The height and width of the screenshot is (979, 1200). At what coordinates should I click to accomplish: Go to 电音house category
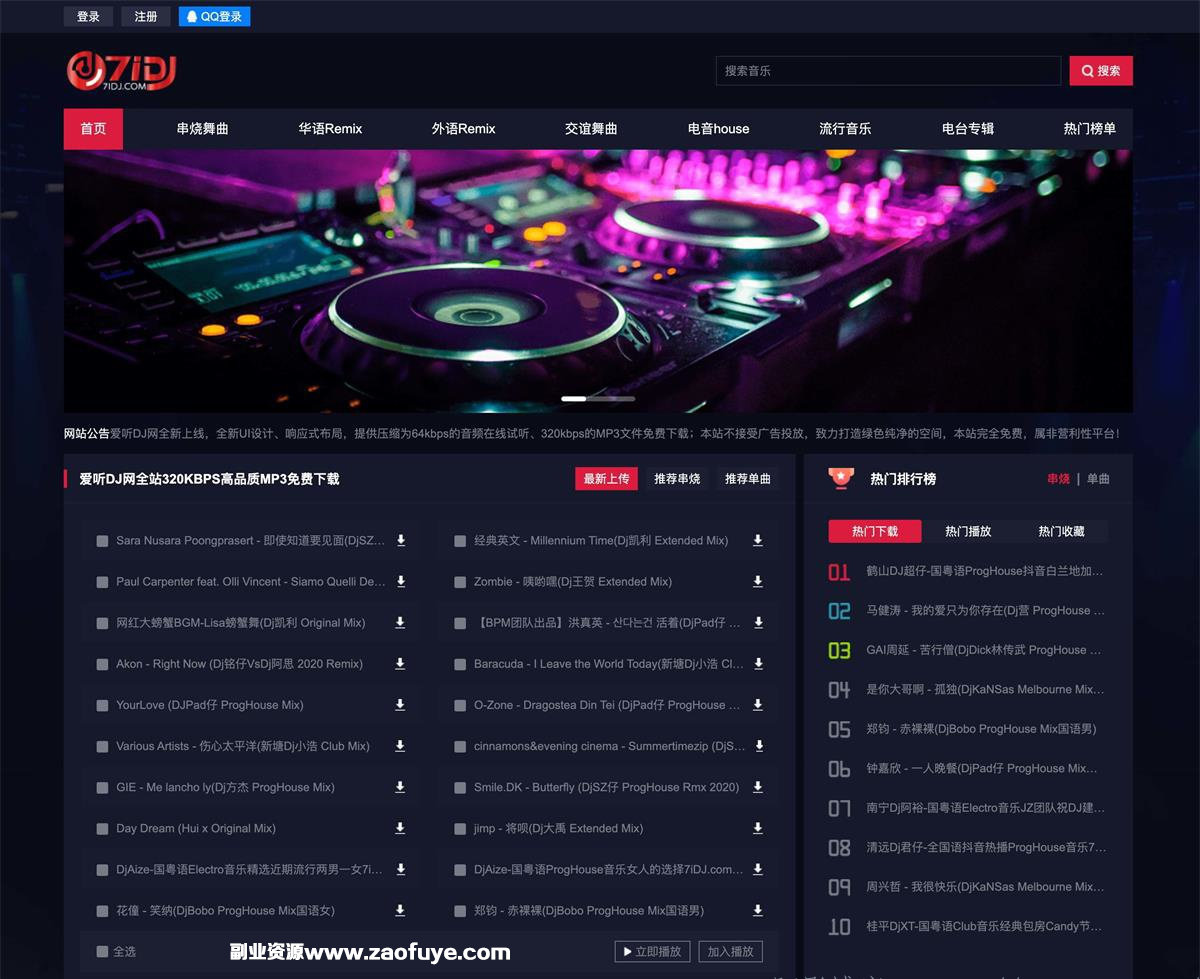(718, 129)
